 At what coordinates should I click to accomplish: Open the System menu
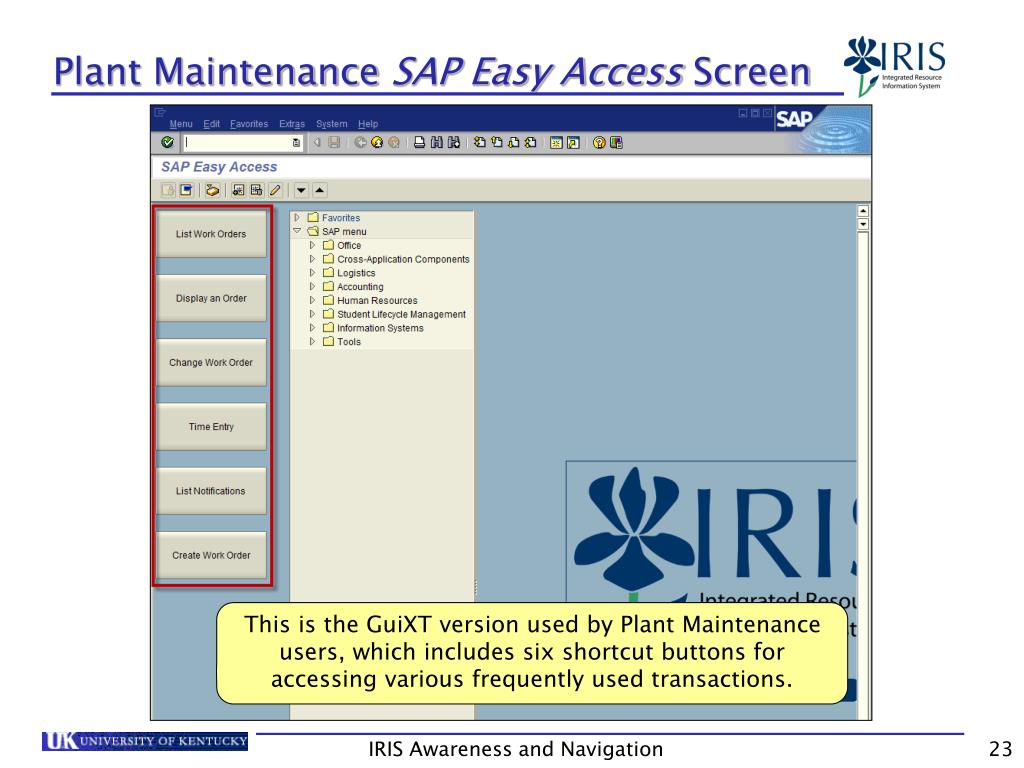(332, 124)
